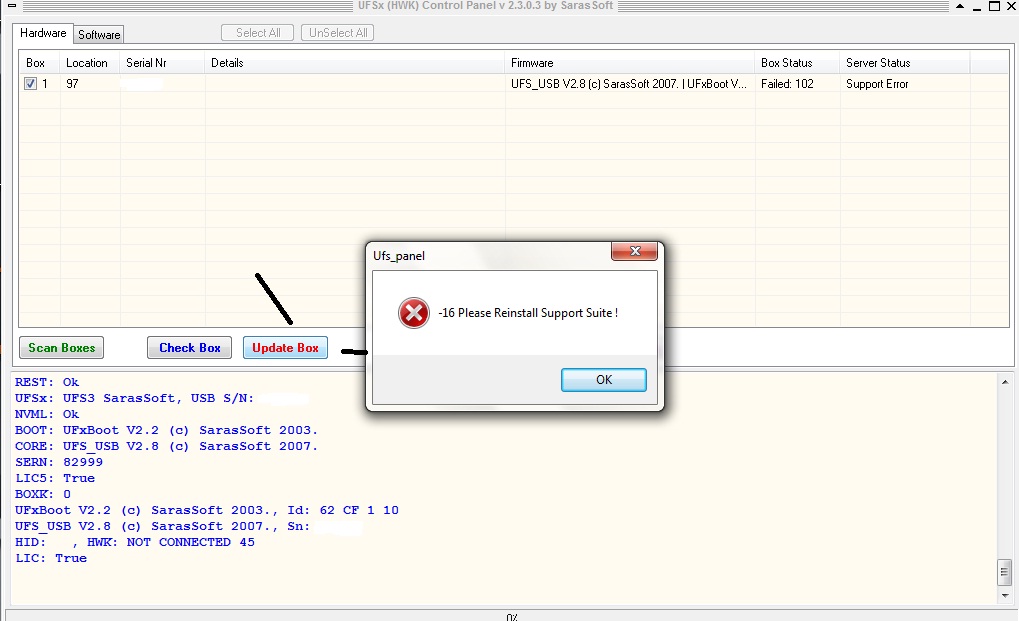Click the log line 'SERN: 82999'
Screen dimensions: 1019x621
[x=59, y=463]
